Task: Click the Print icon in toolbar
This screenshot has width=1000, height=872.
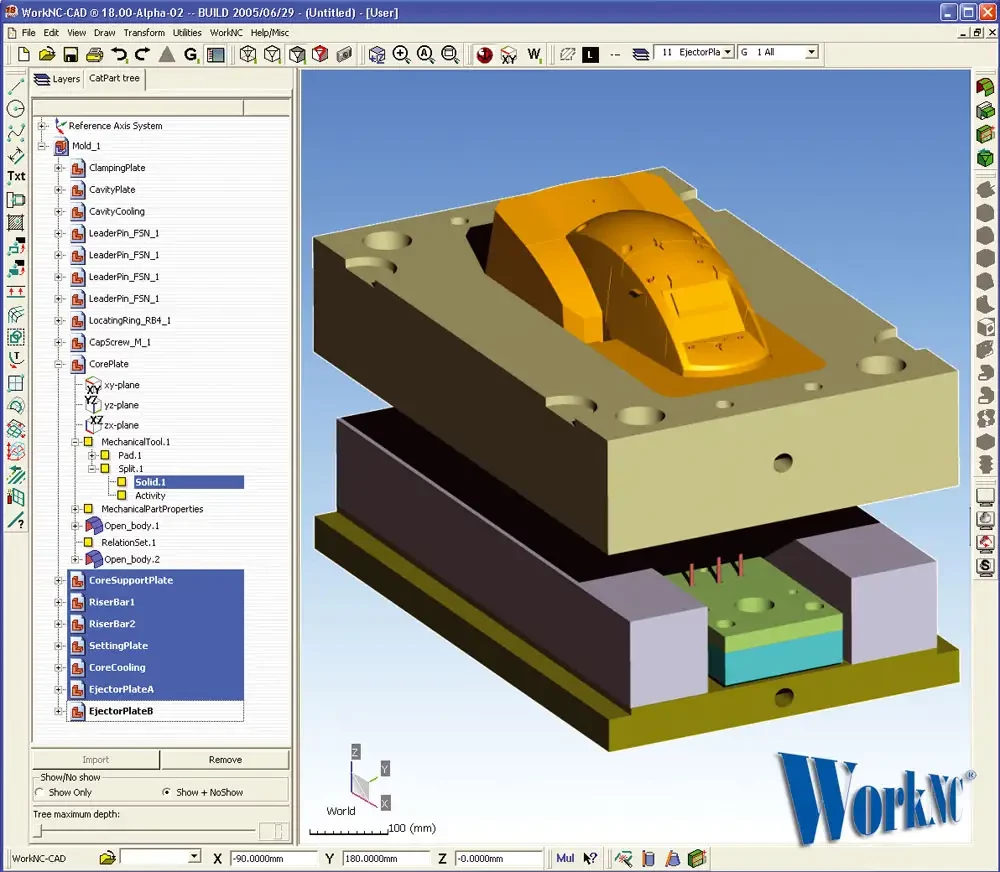Action: click(94, 54)
